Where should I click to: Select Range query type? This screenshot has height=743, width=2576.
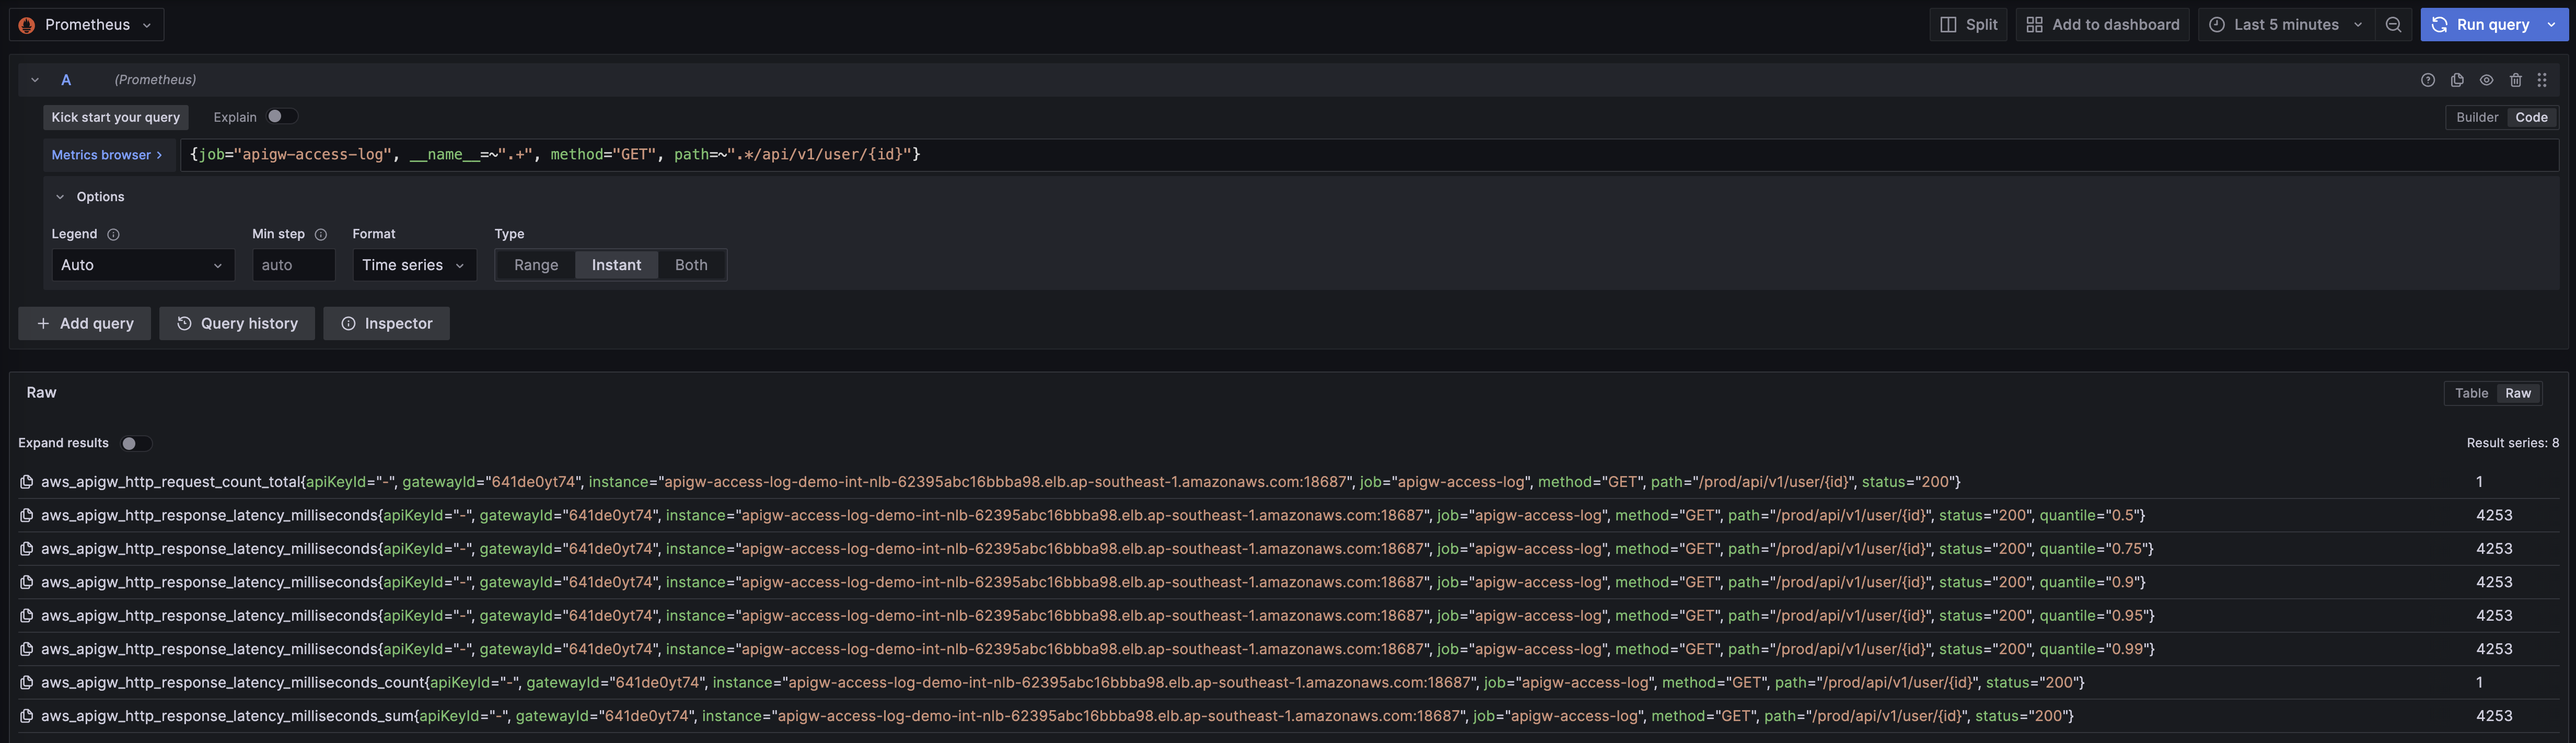(536, 265)
